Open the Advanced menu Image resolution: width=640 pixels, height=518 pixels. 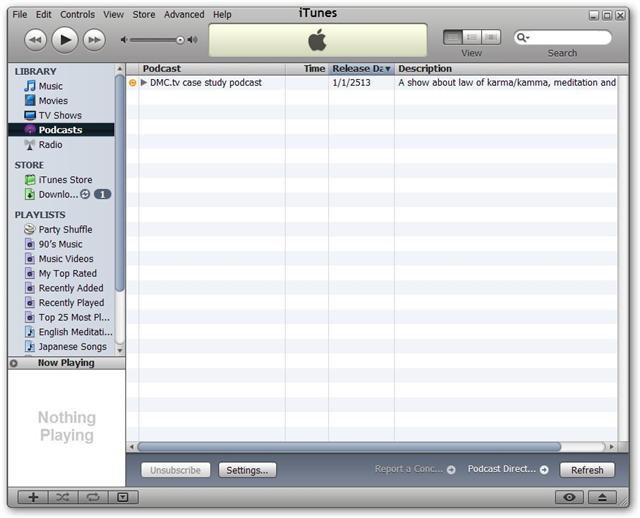click(x=183, y=14)
